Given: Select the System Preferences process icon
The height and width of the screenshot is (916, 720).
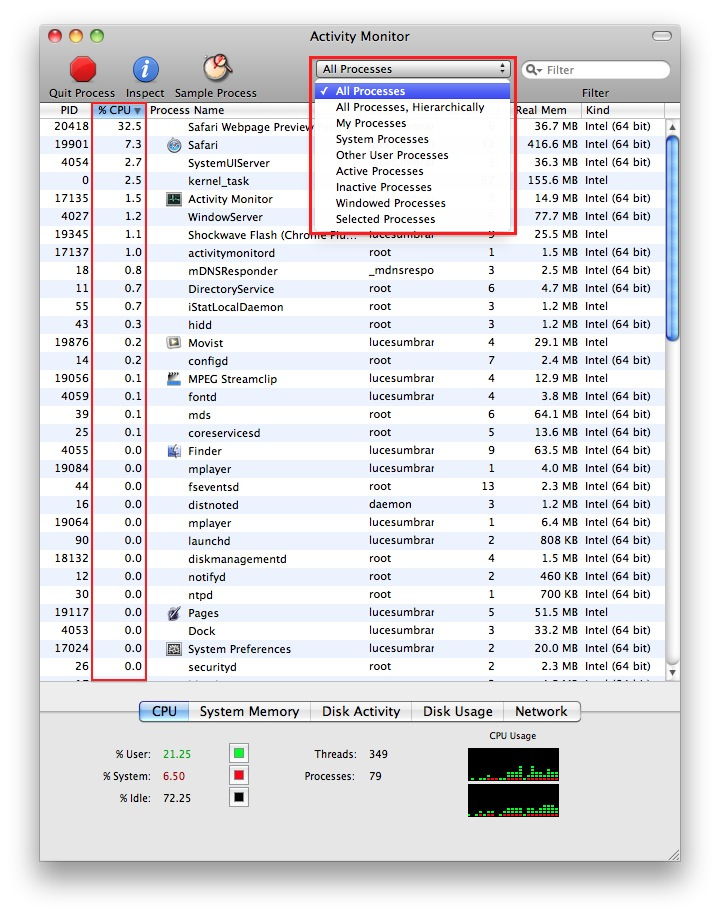Looking at the screenshot, I should [174, 649].
